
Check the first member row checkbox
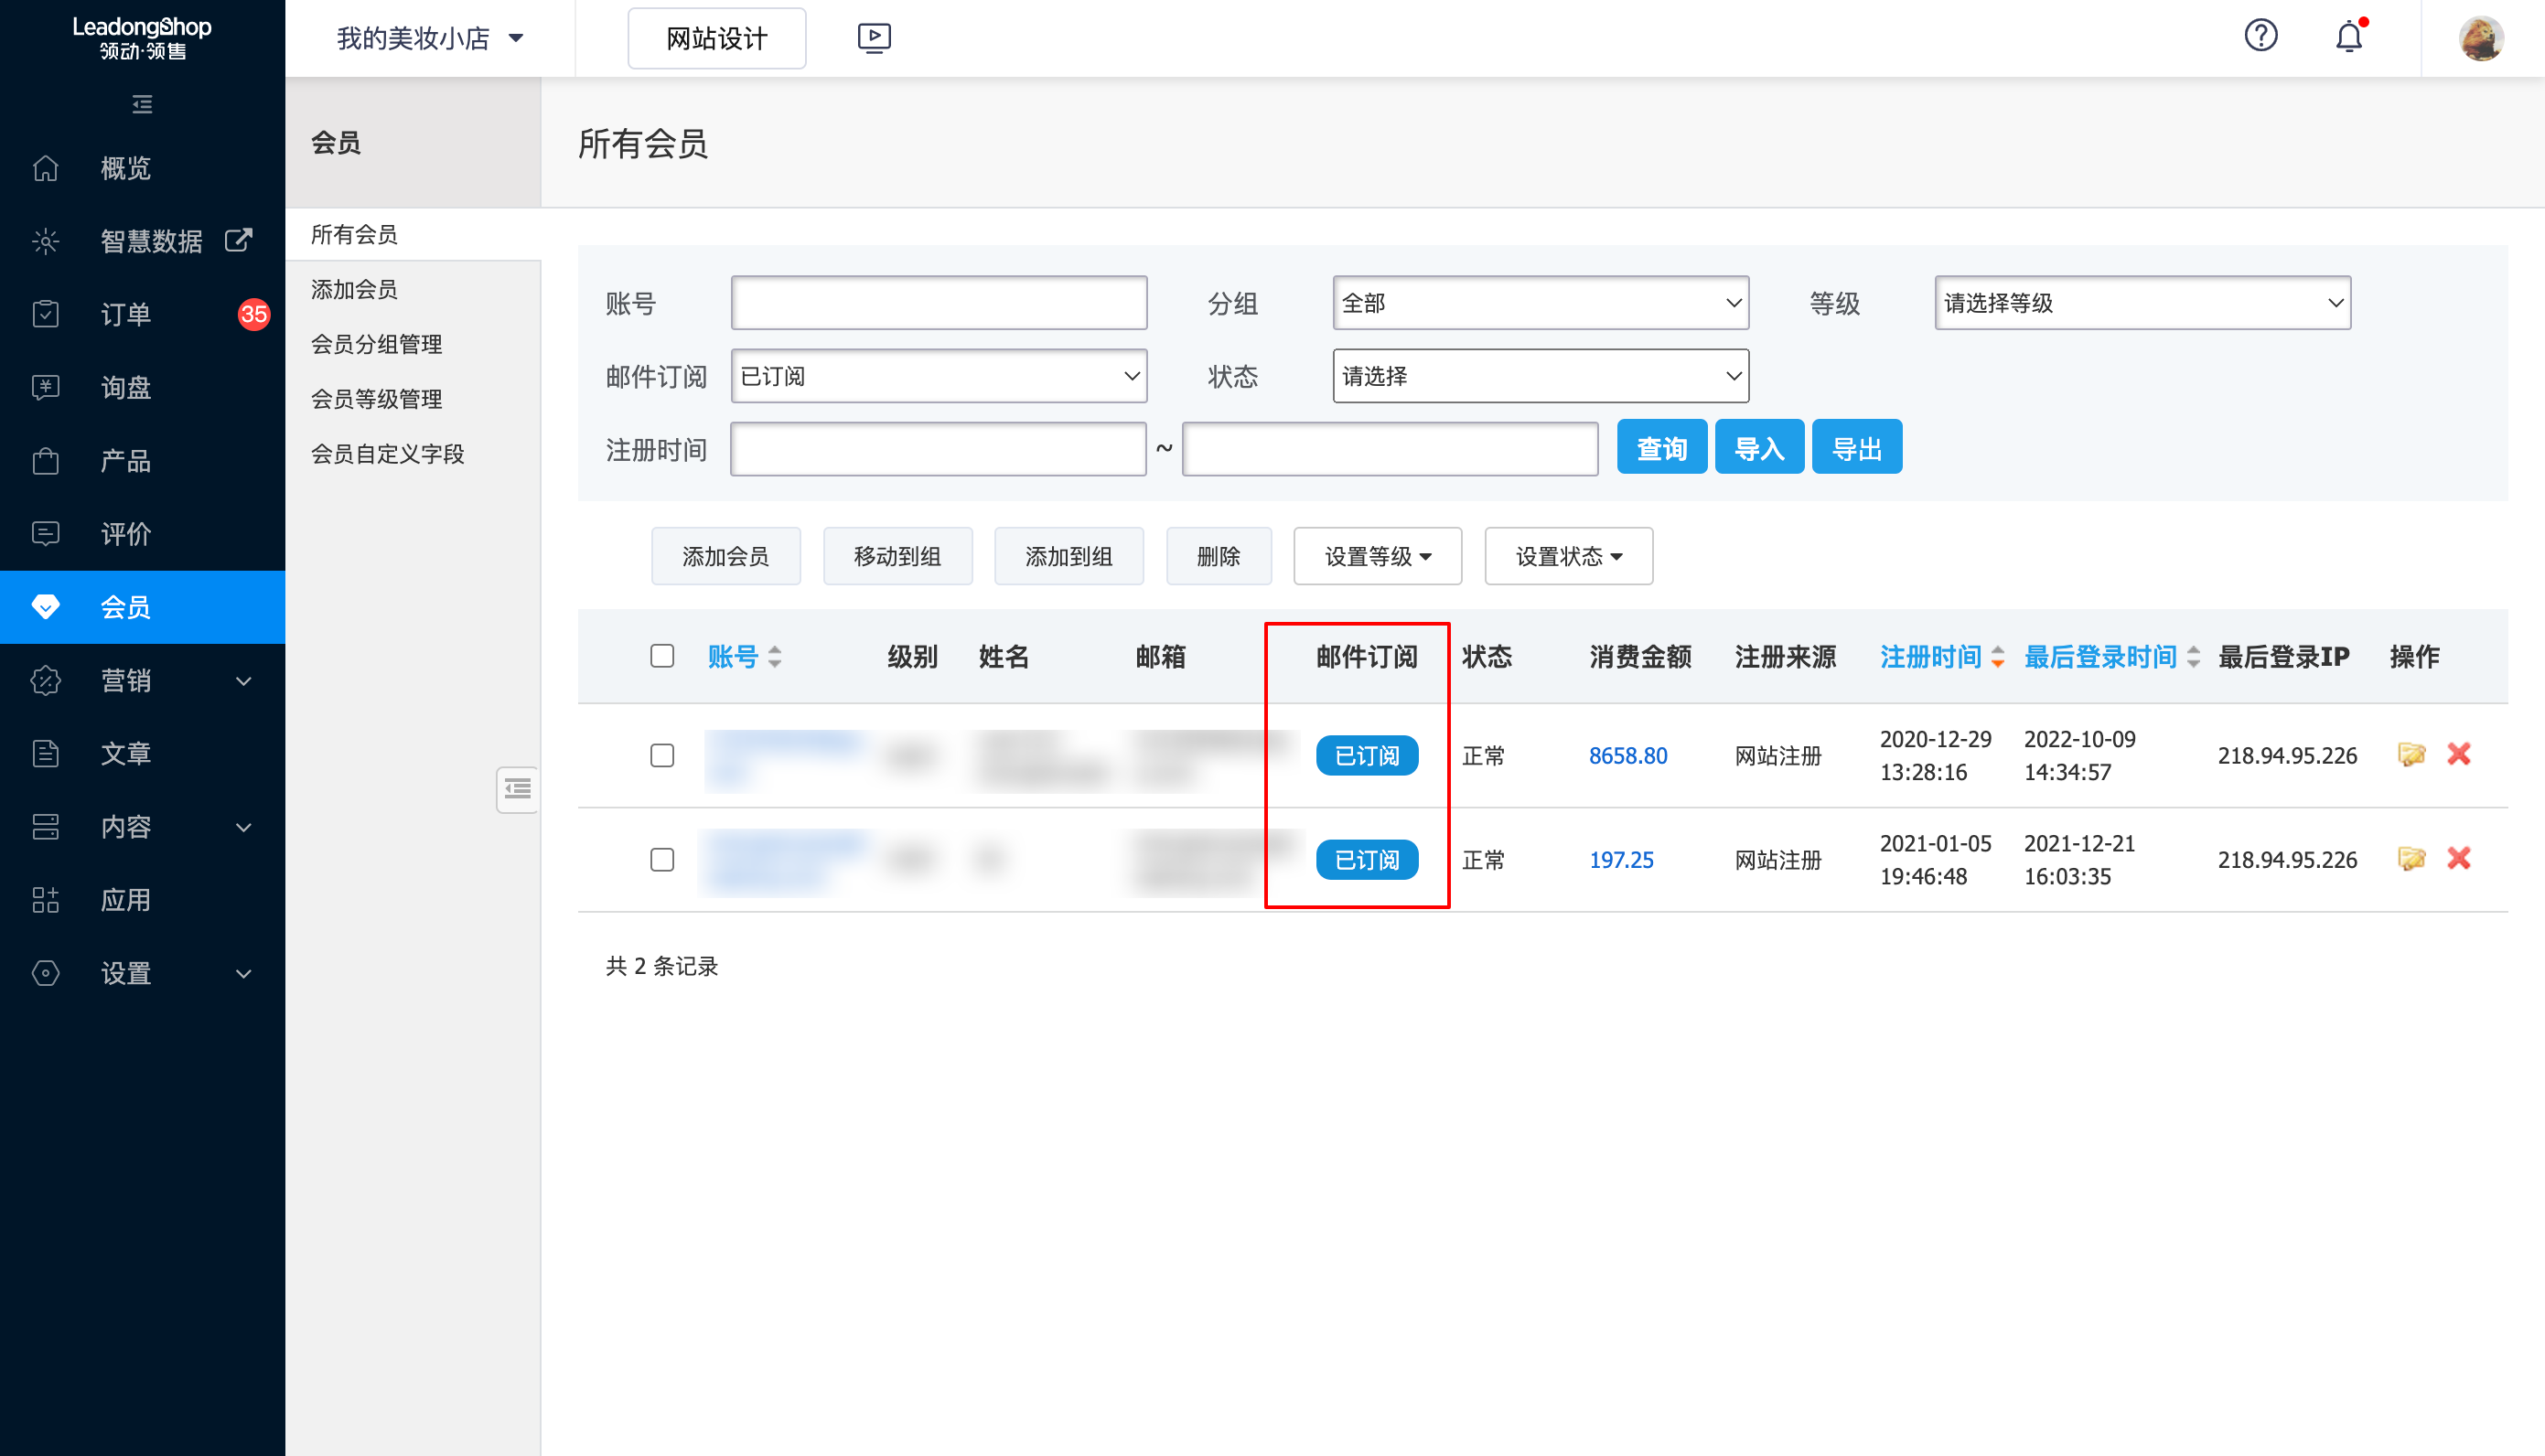(x=662, y=756)
